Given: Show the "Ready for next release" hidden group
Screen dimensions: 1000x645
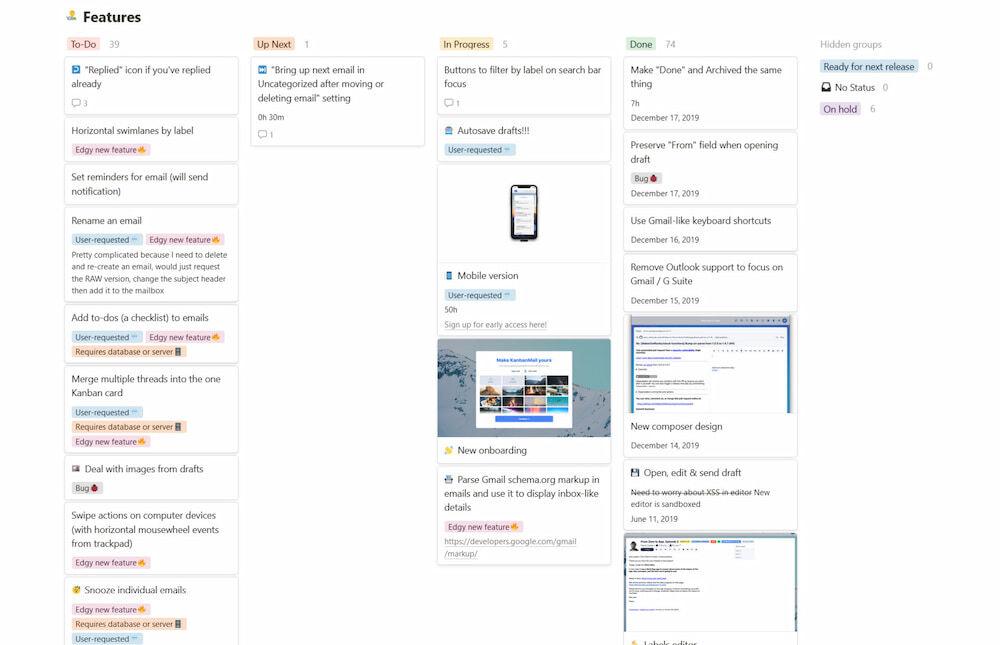Looking at the screenshot, I should coord(869,66).
